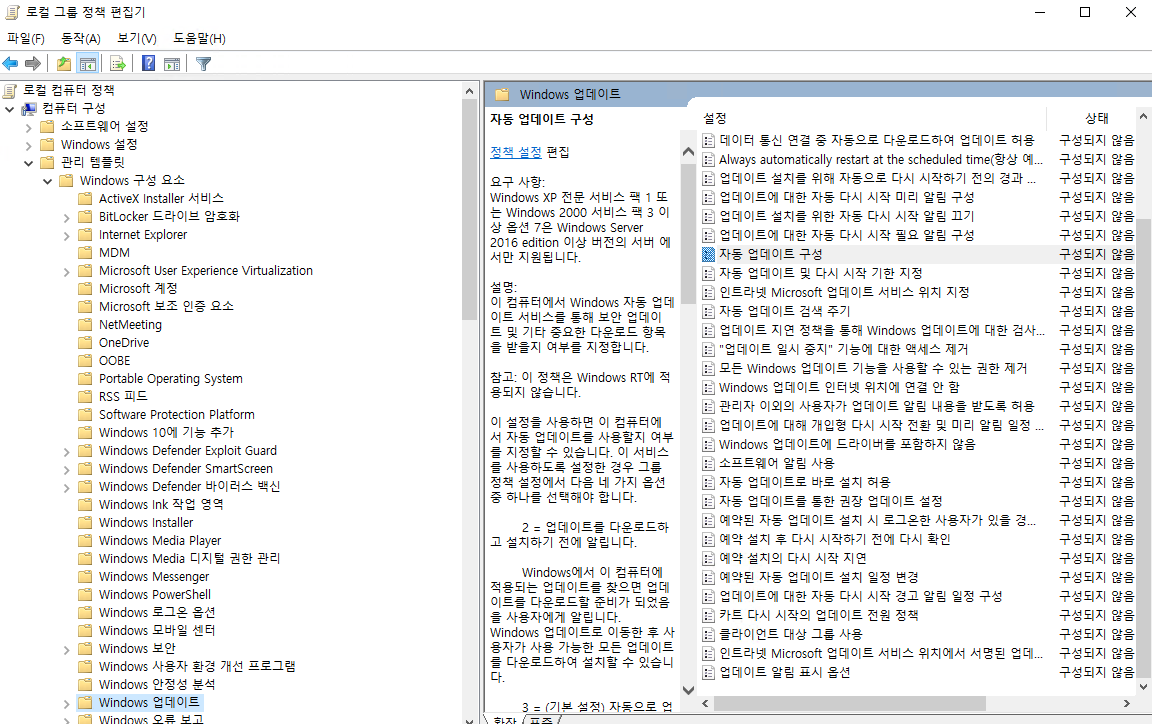
Task: Click the 컴퓨터 구성 computer icon
Action: coord(29,108)
